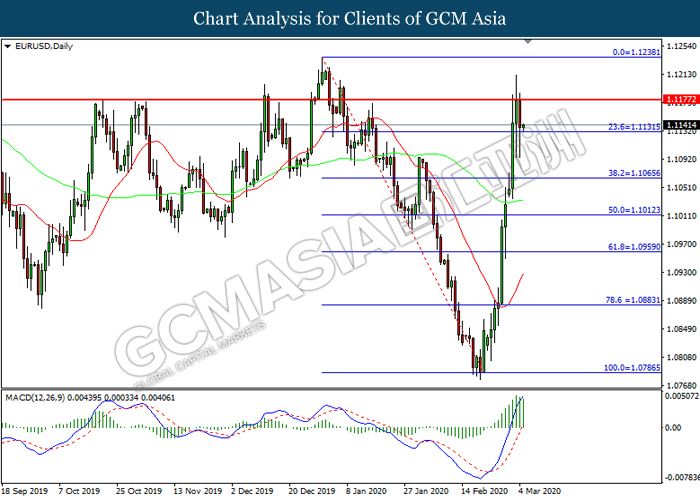Click the 14 Feb 2020 date label
This screenshot has width=700, height=500.
484,491
